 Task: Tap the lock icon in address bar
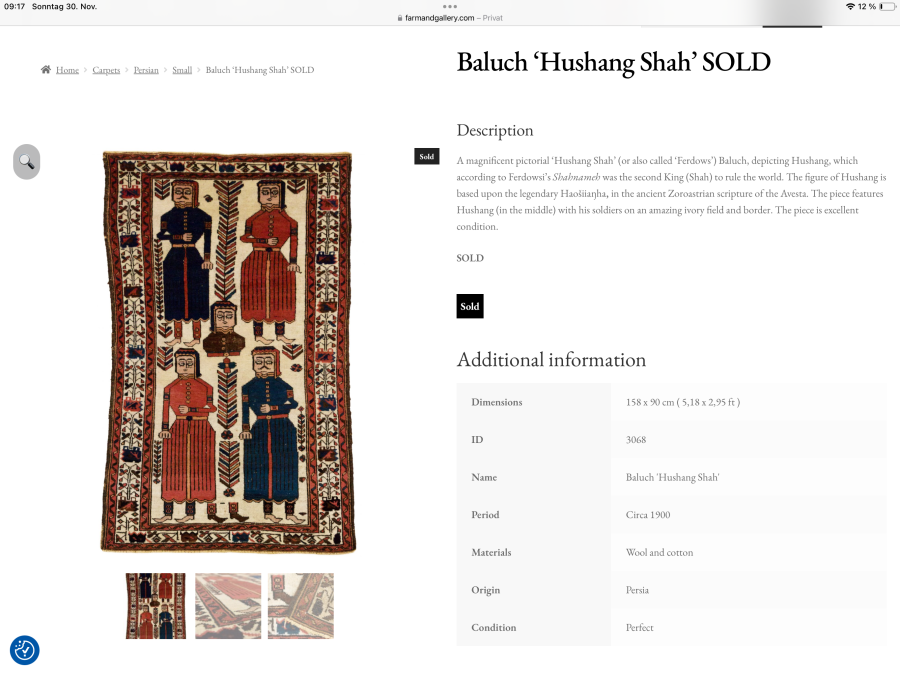(400, 18)
